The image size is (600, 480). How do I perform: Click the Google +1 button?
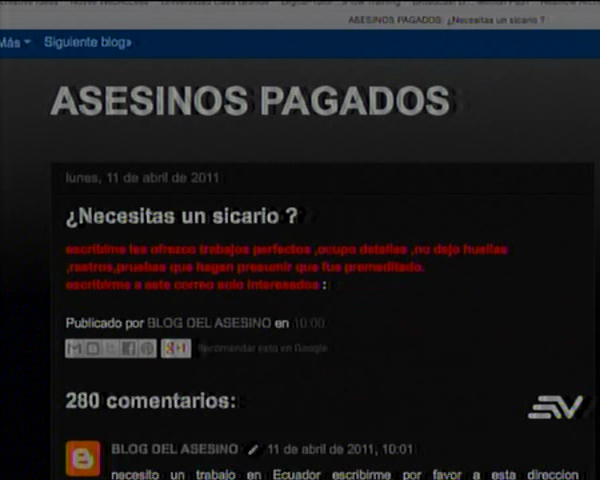pos(175,348)
